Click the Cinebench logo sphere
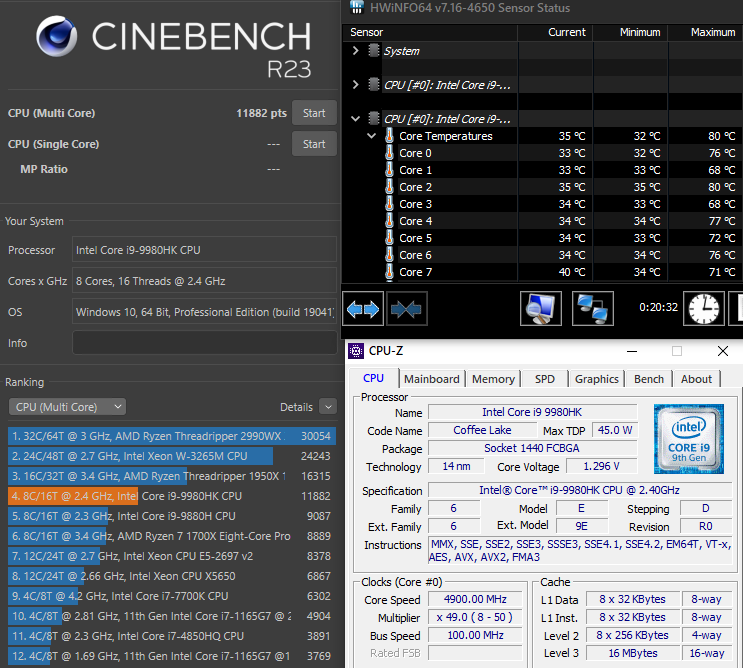This screenshot has height=668, width=743. click(x=57, y=36)
